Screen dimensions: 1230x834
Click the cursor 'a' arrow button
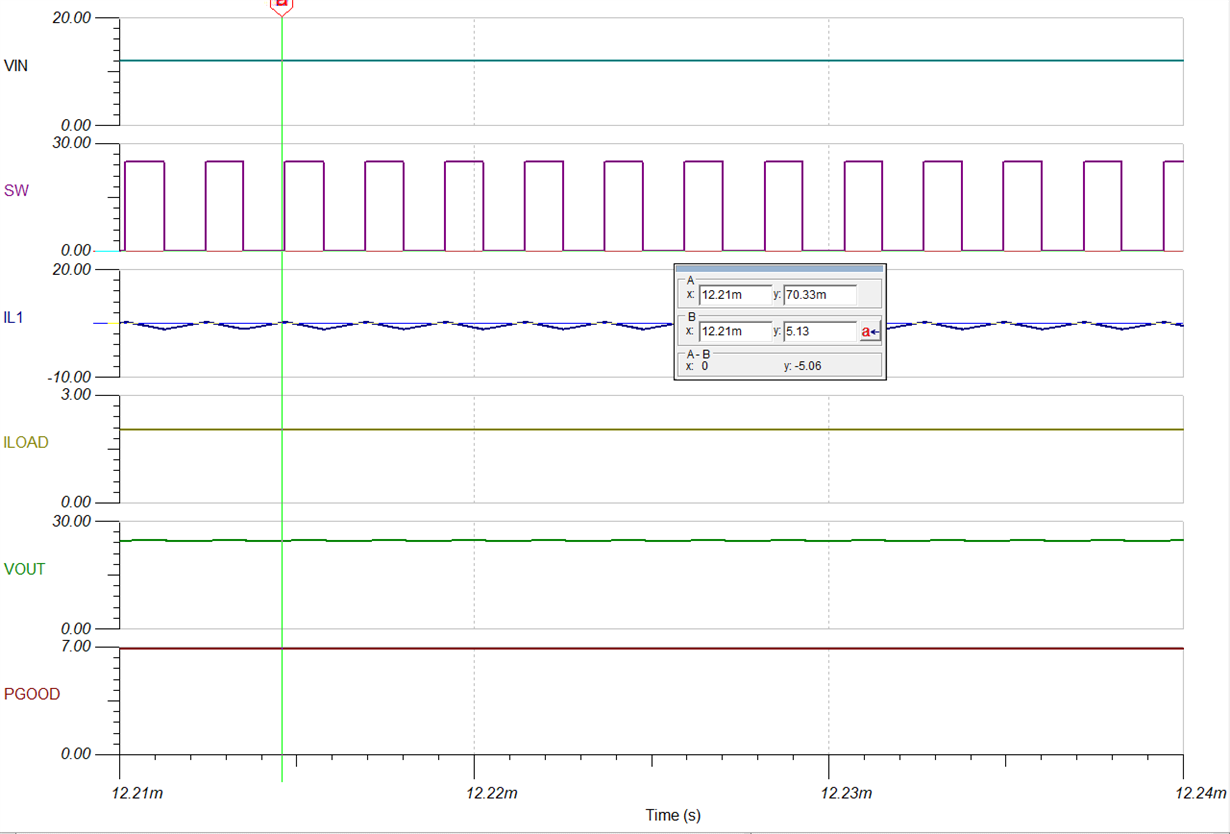869,332
